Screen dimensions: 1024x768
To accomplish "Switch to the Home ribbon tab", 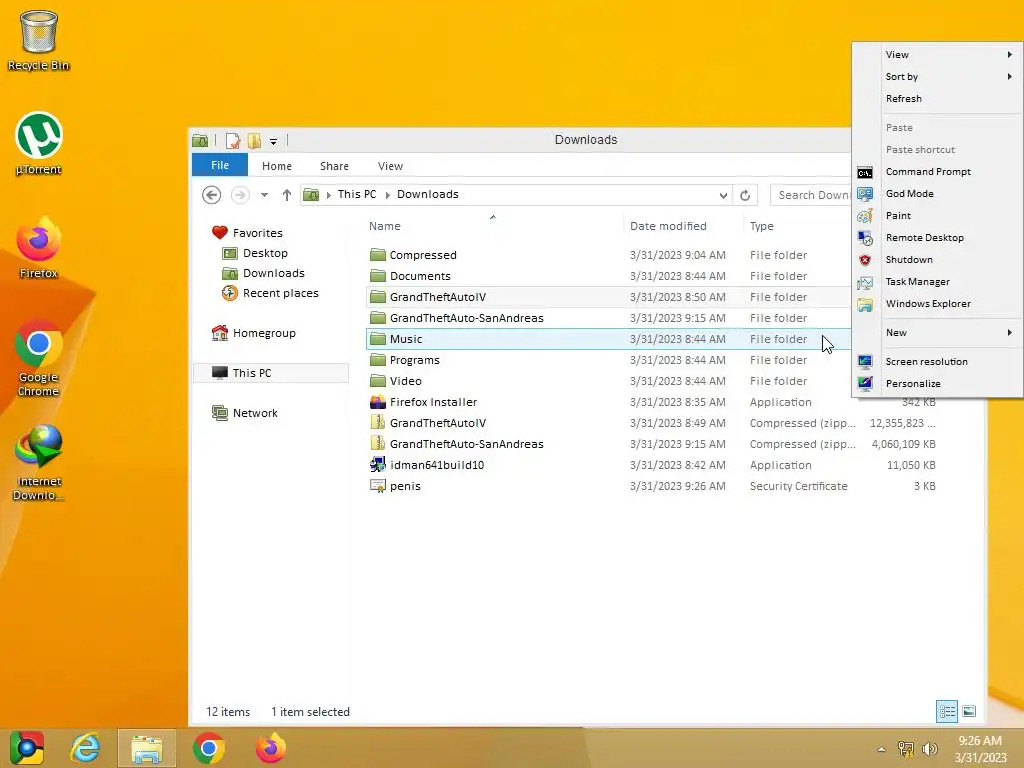I will (277, 166).
